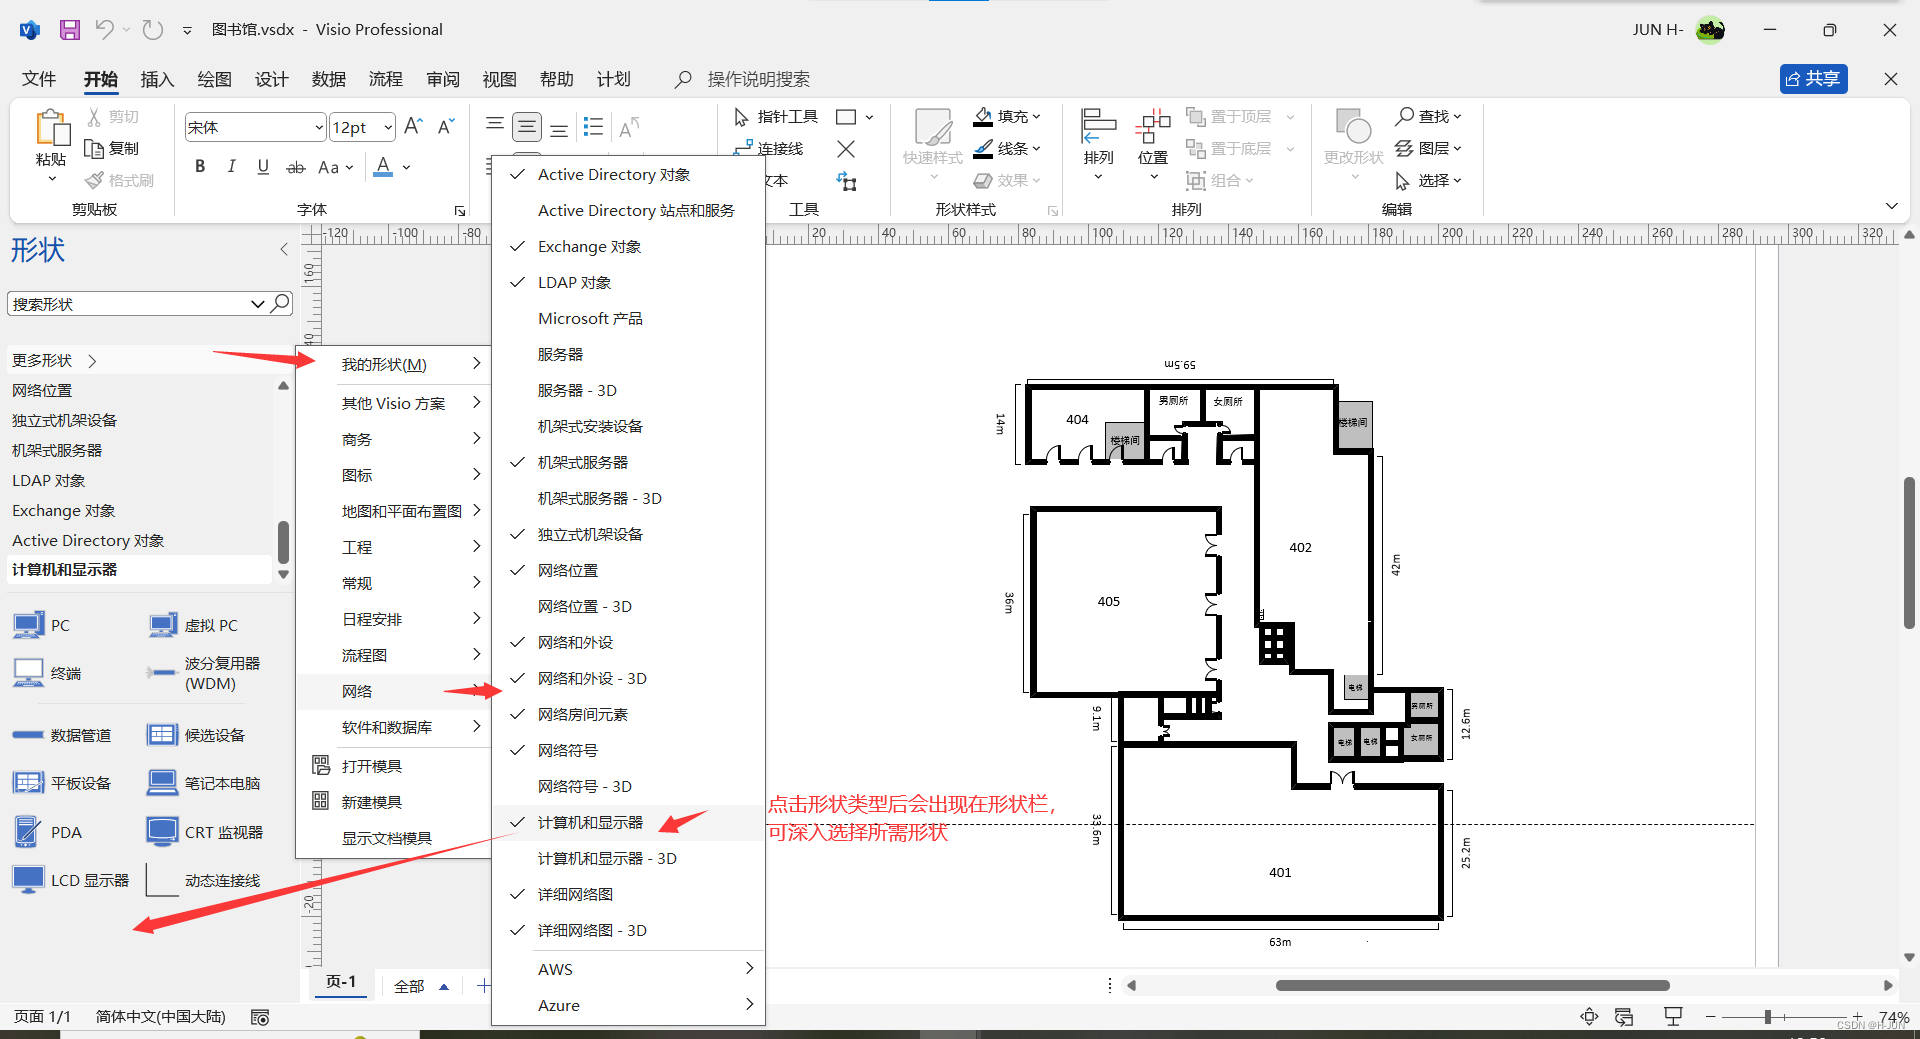Click 更多形状 more shapes

55,360
